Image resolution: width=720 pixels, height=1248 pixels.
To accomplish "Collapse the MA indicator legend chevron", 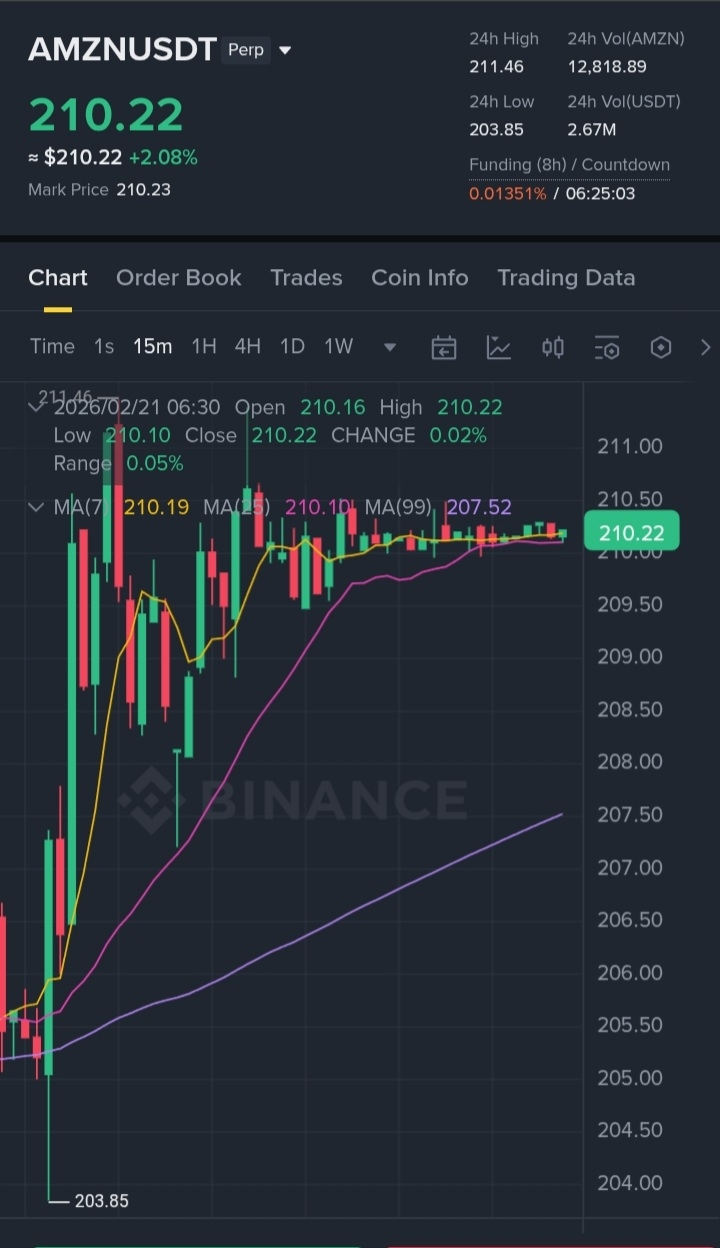I will coord(37,507).
